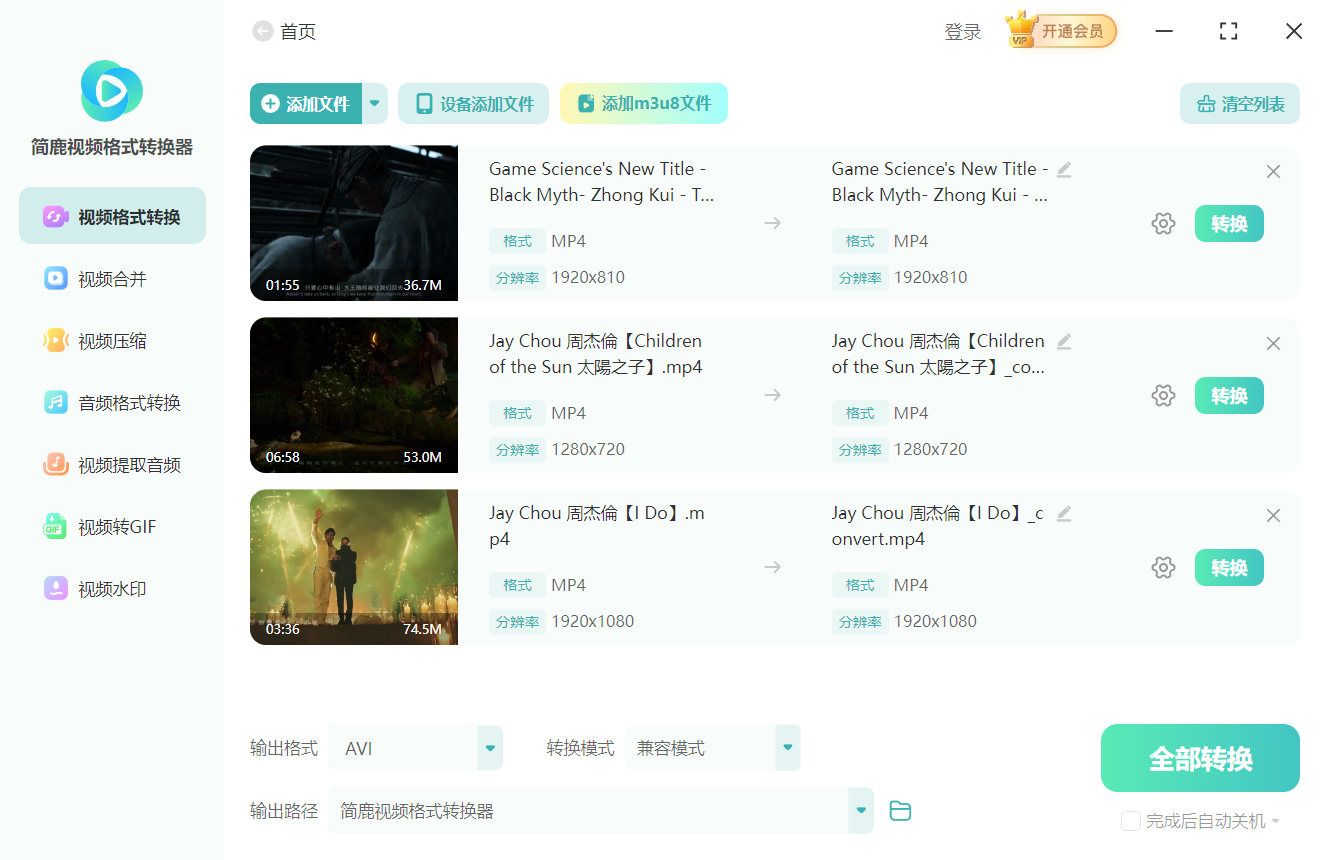Click the 视频压缩 sidebar icon
This screenshot has height=860, width=1326.
(55, 340)
